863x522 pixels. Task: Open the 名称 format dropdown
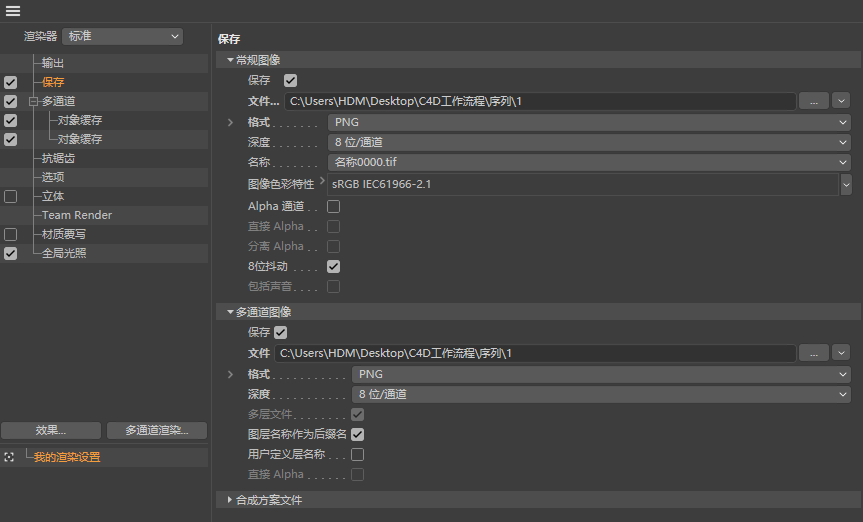pyautogui.click(x=588, y=162)
